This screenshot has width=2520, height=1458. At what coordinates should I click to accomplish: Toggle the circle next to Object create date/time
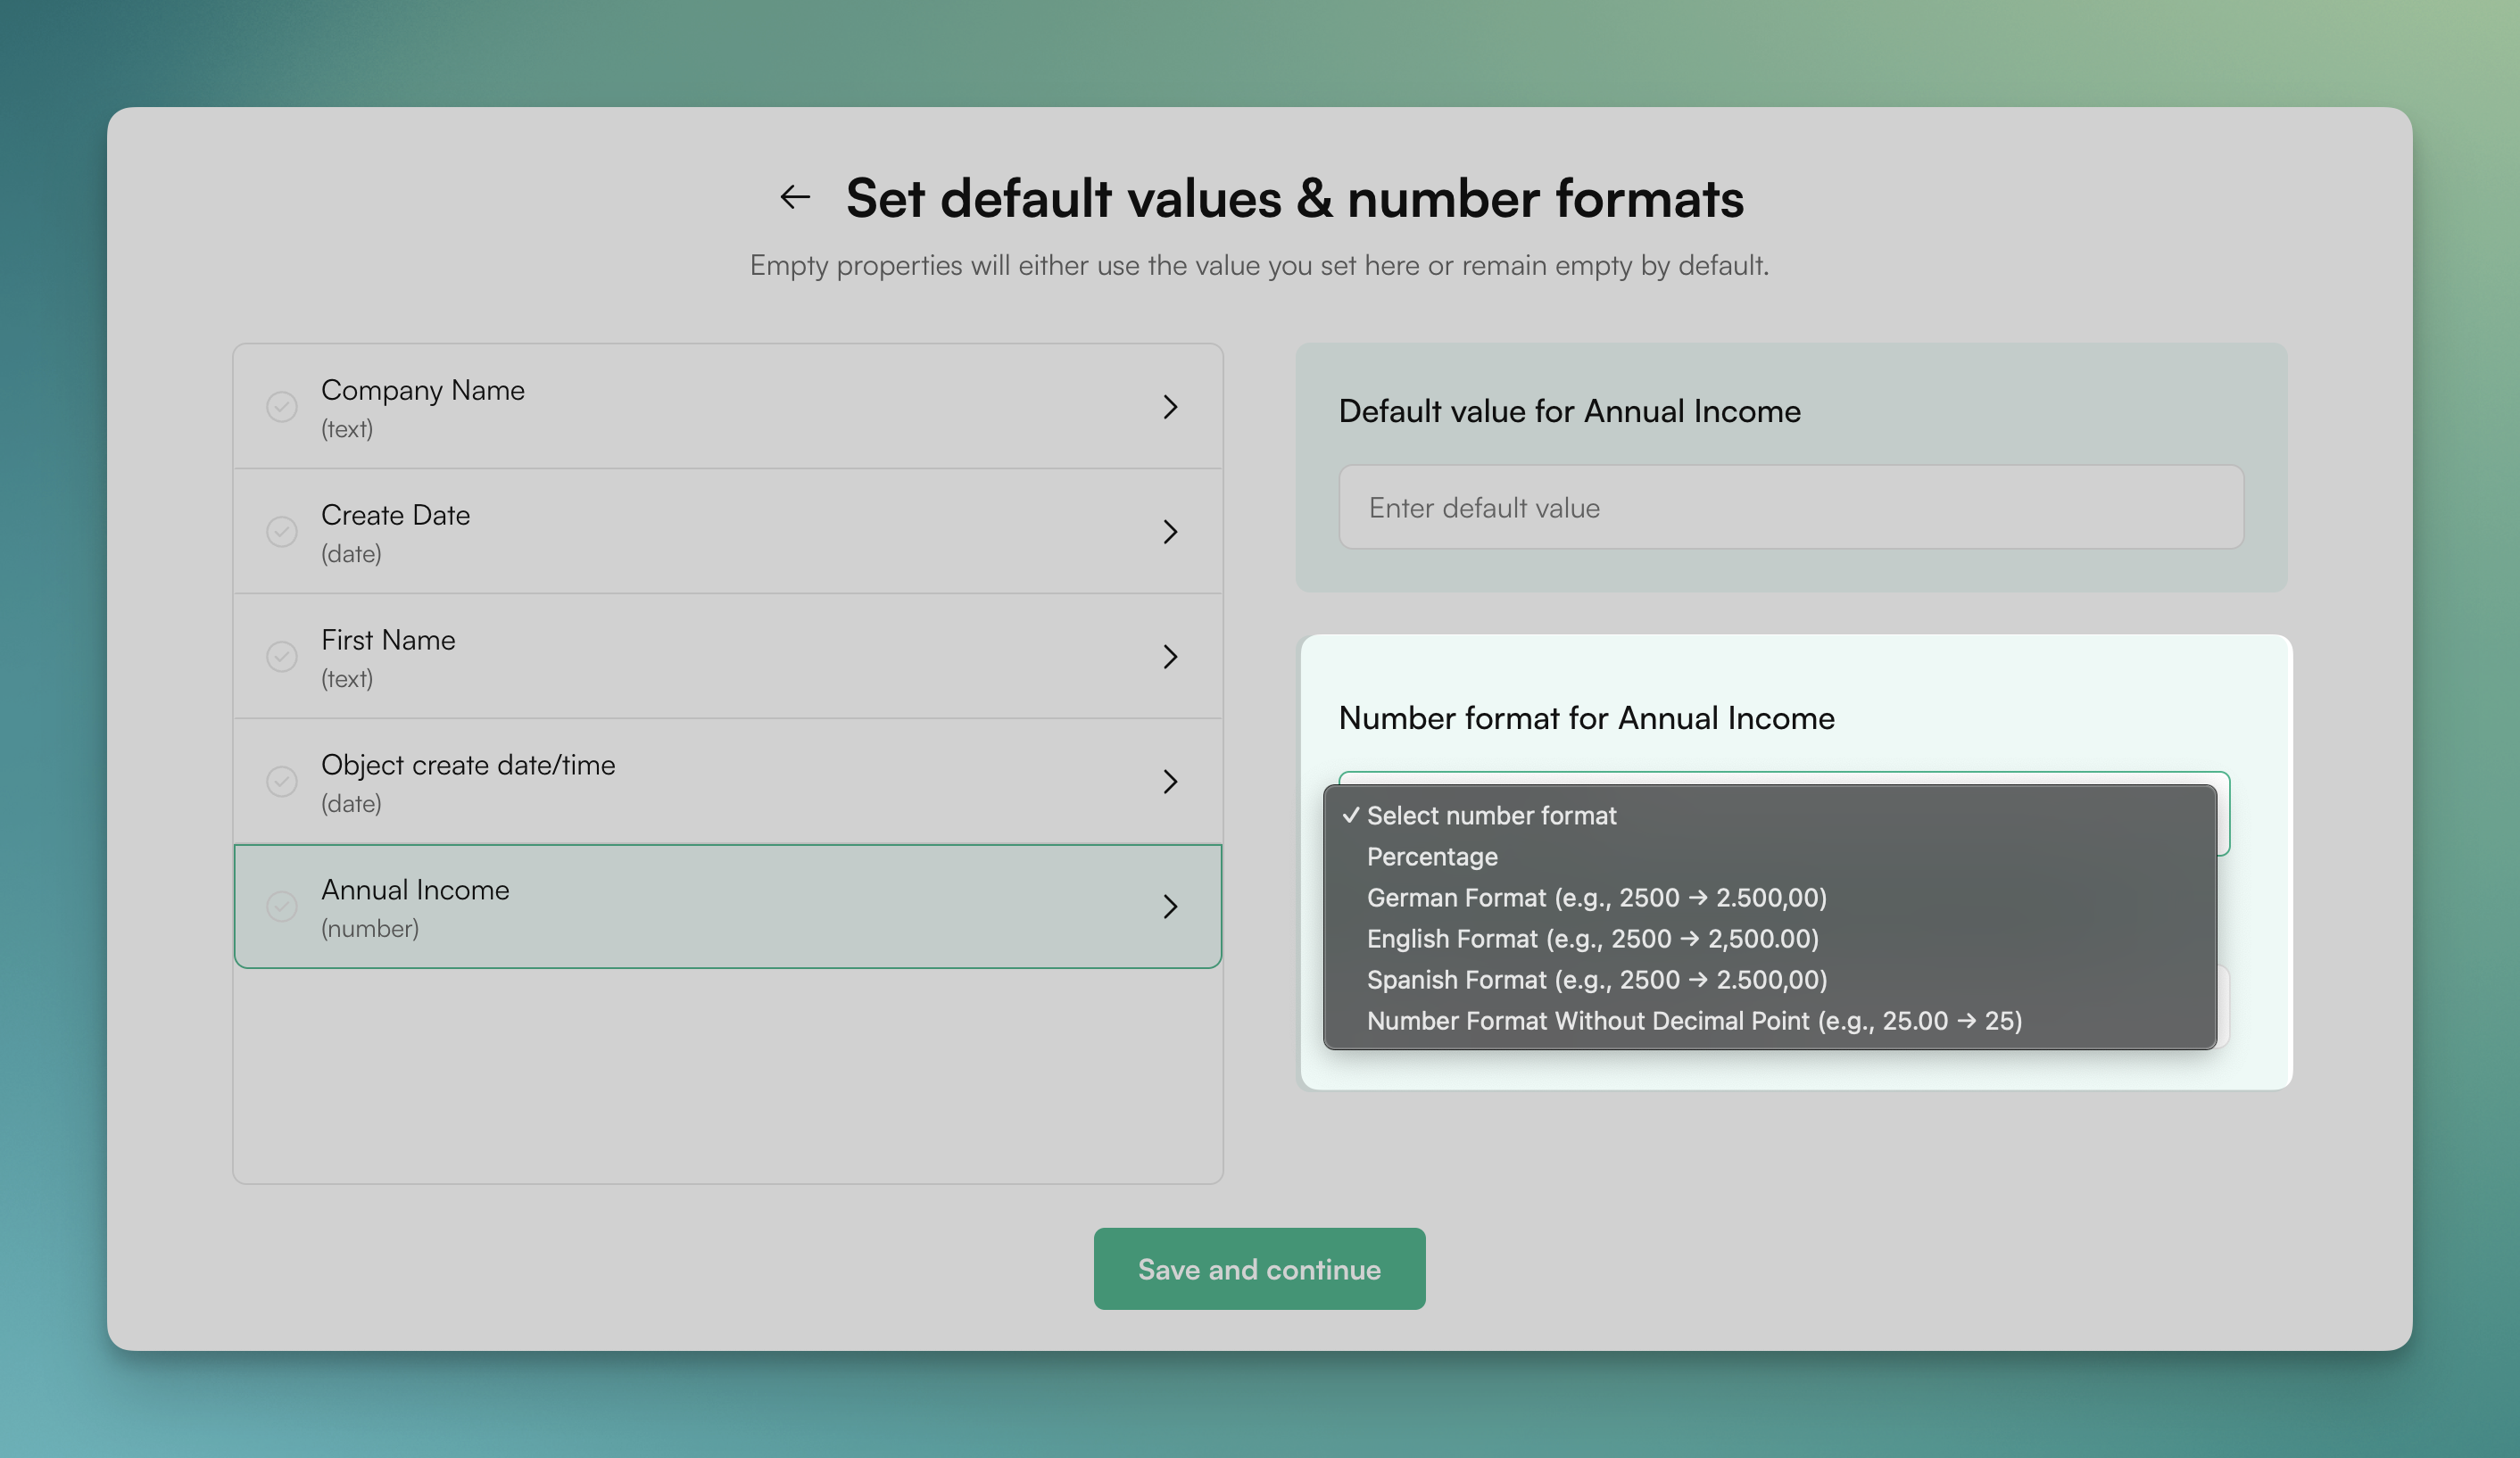[x=282, y=781]
